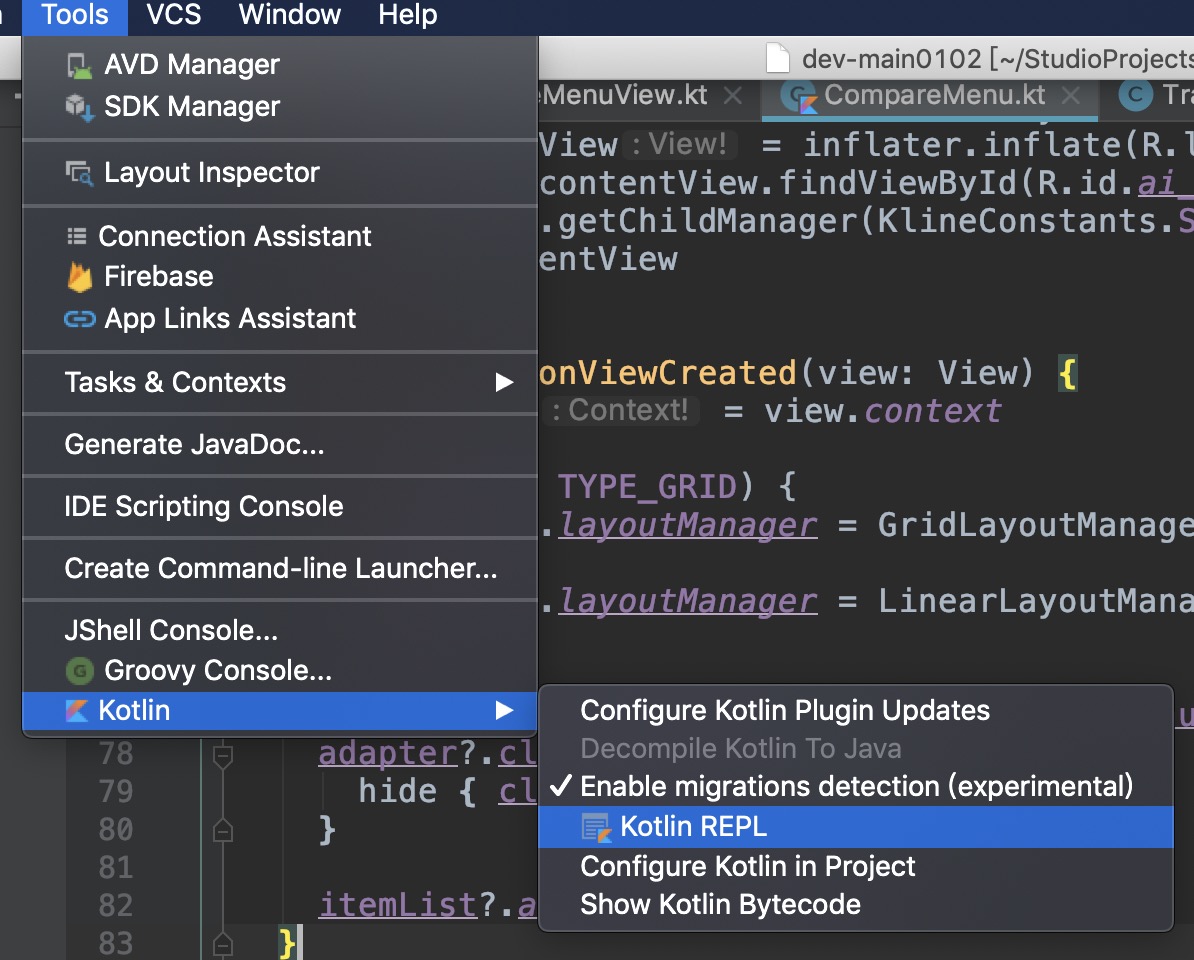This screenshot has height=960, width=1194.
Task: Click adapter reference on line 78
Action: (388, 754)
